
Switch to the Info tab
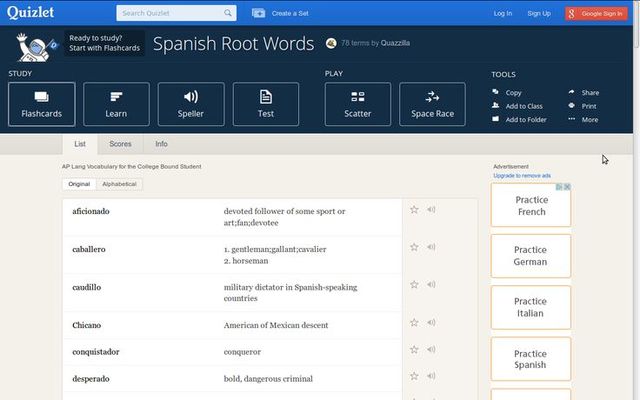coord(161,144)
